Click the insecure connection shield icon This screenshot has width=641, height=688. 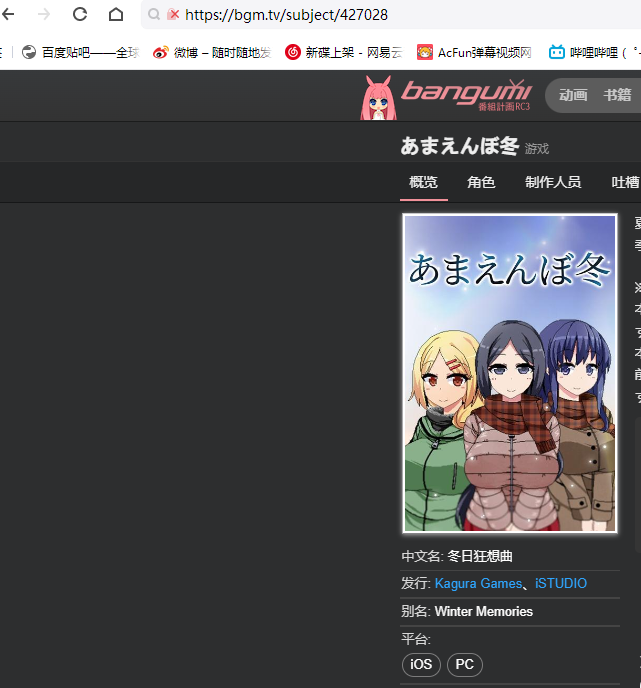point(173,14)
